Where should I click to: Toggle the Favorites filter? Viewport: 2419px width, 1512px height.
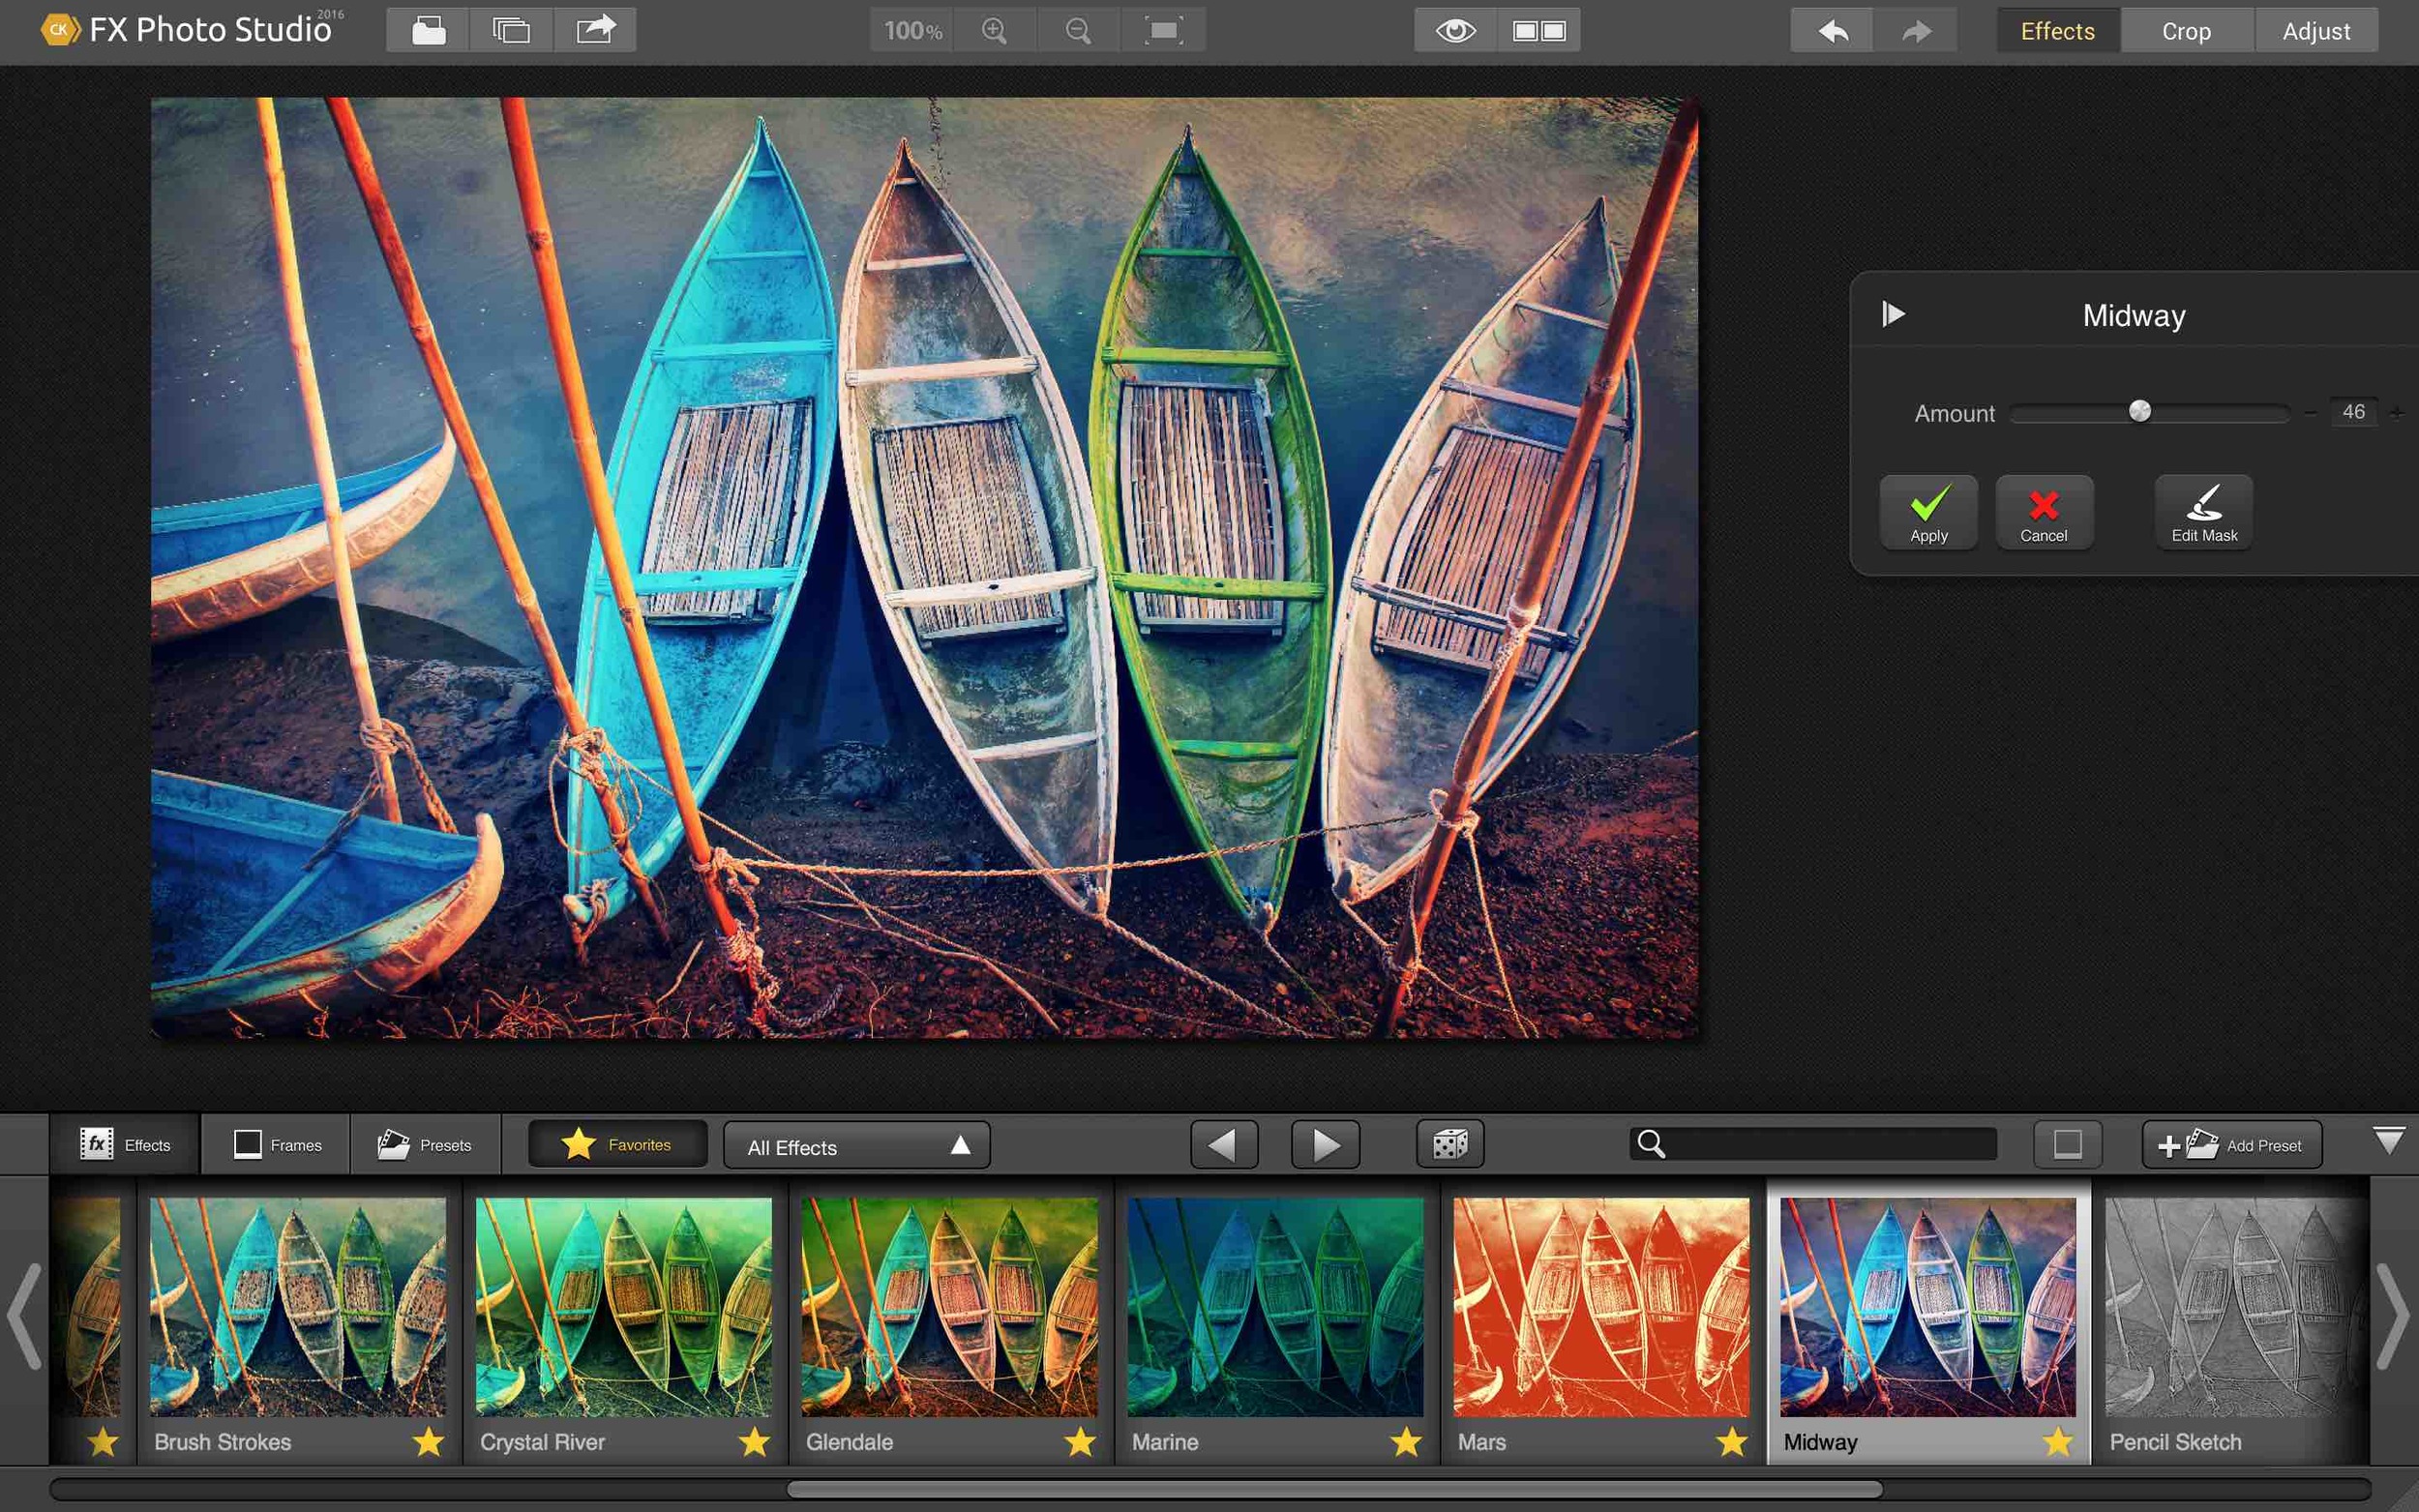(x=617, y=1144)
